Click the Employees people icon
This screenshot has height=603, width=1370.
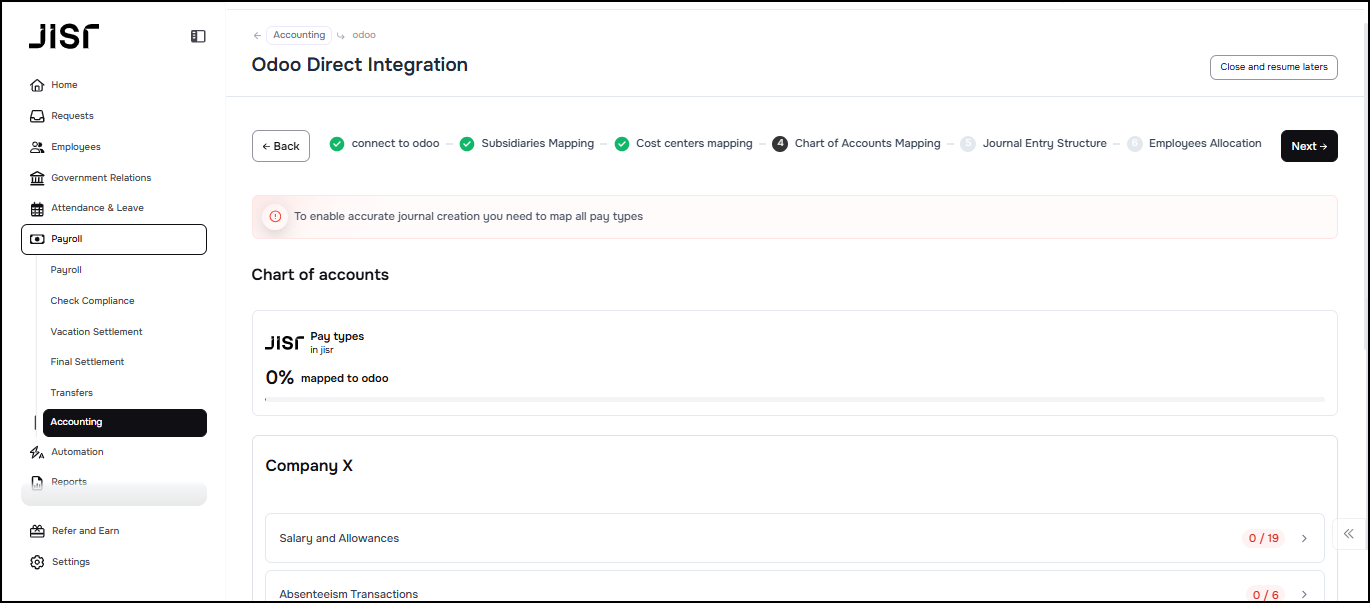coord(37,147)
